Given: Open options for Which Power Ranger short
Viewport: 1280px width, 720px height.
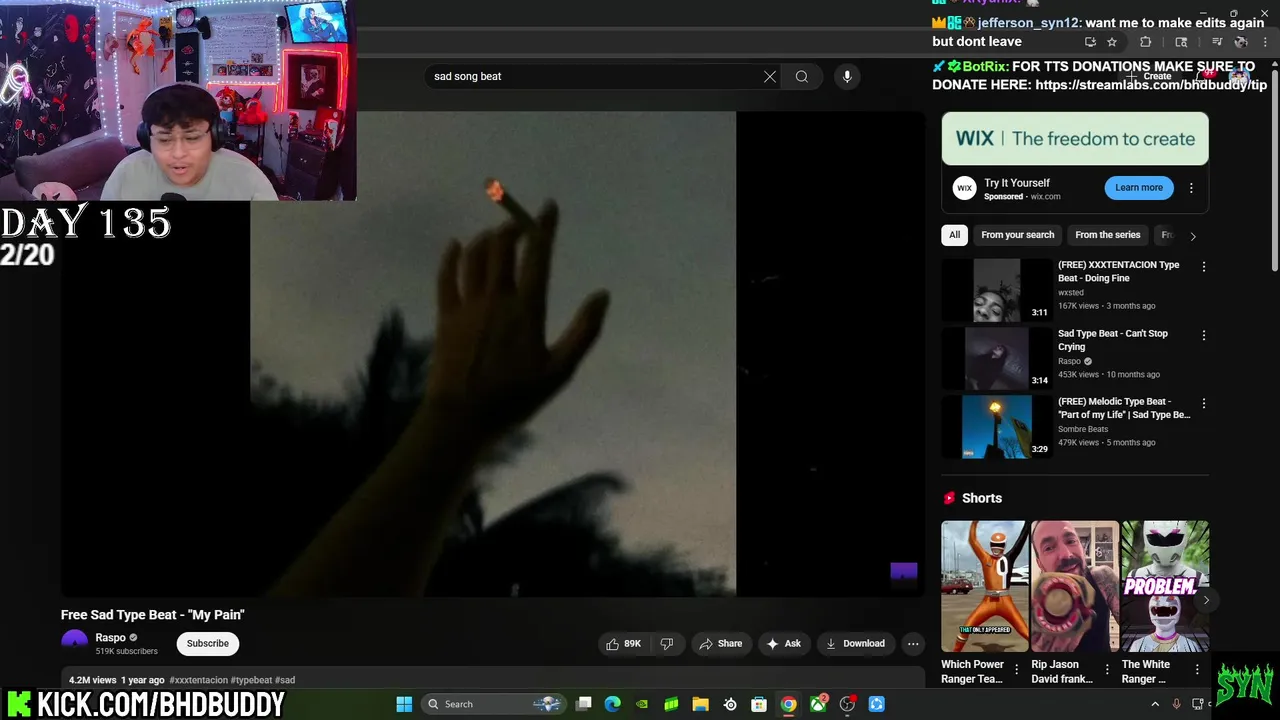Looking at the screenshot, I should pyautogui.click(x=1017, y=670).
